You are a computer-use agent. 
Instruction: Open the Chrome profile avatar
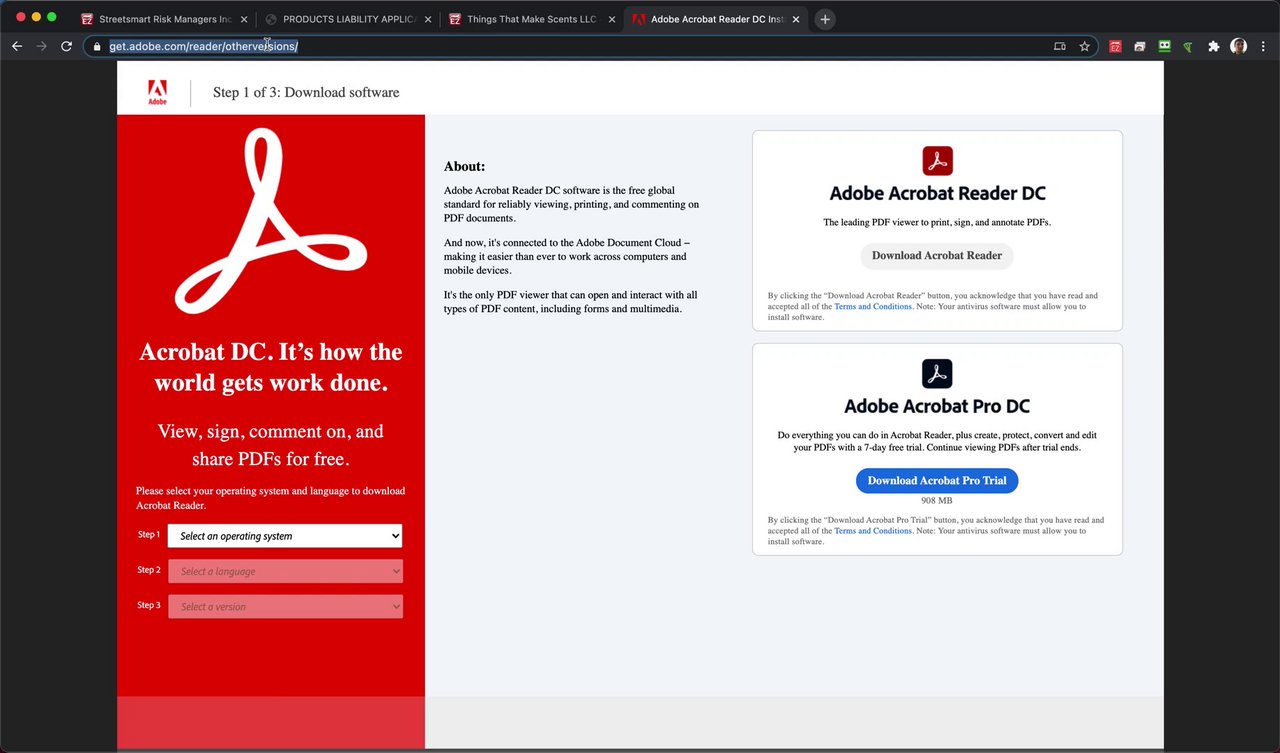pos(1238,46)
